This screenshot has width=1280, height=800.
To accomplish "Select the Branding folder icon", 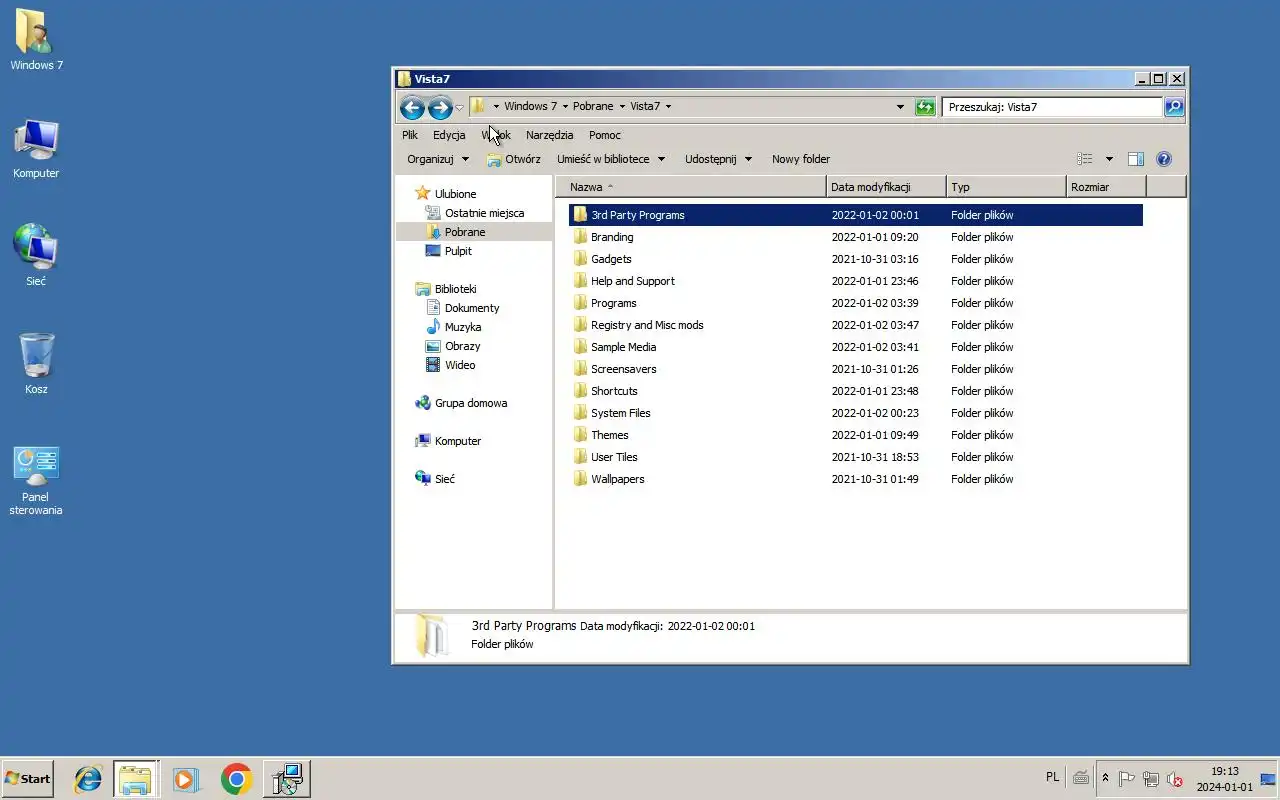I will point(580,237).
